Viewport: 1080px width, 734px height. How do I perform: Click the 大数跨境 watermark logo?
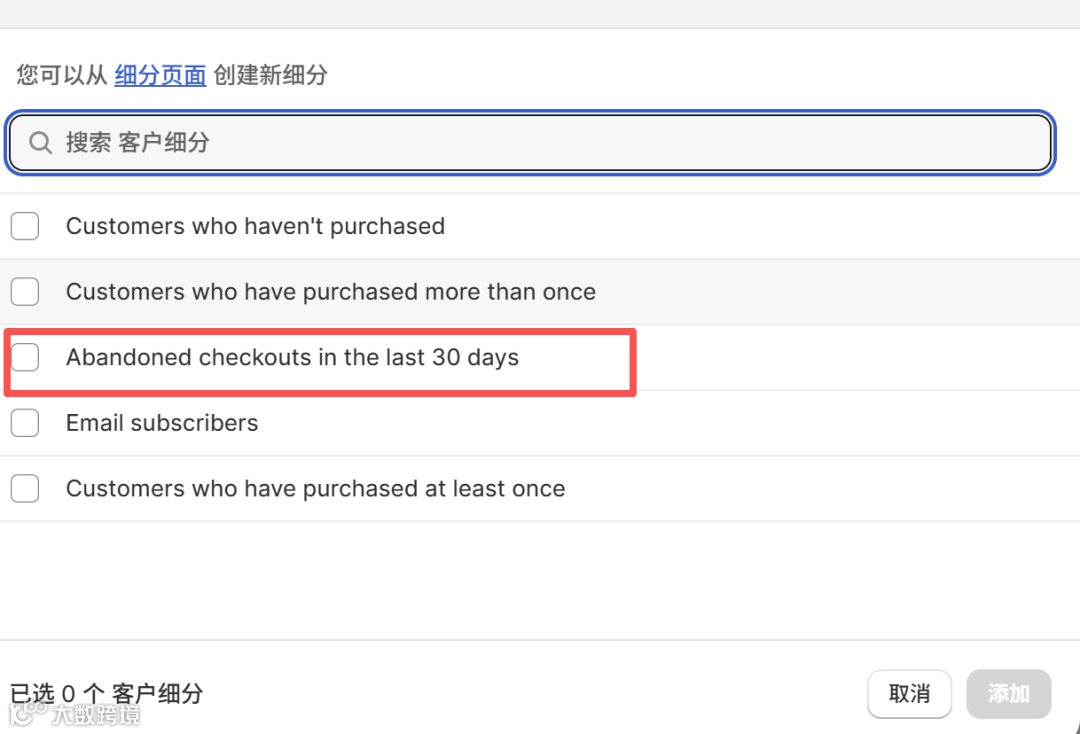tap(75, 714)
